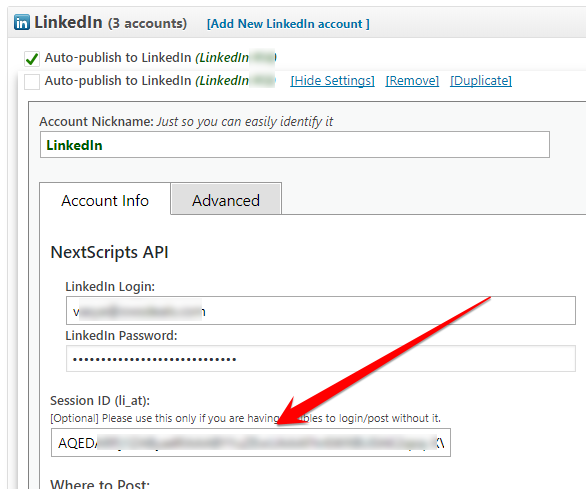Click the LinkedIn Password label
Viewport: 586px width, 489px height.
click(x=121, y=335)
